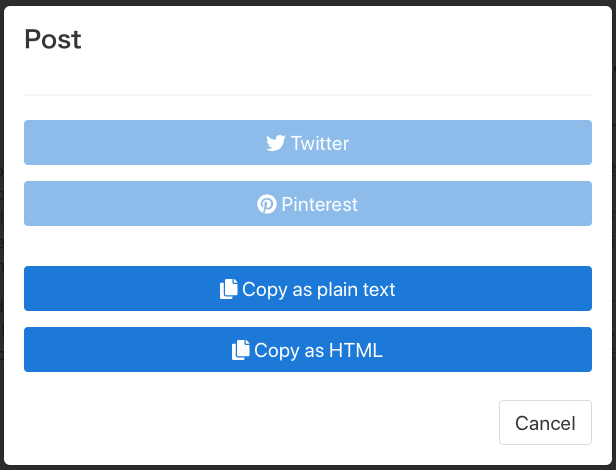Select the word Pinterest on its button
616x470 pixels.
click(319, 204)
